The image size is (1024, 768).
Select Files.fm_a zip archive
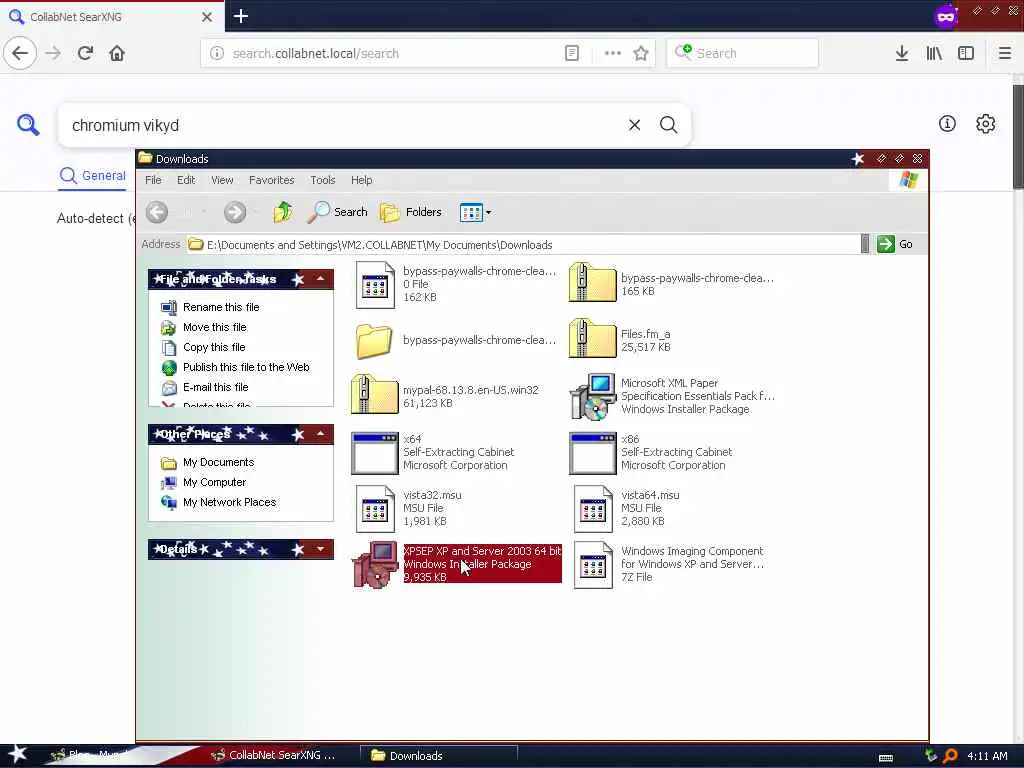pyautogui.click(x=592, y=338)
